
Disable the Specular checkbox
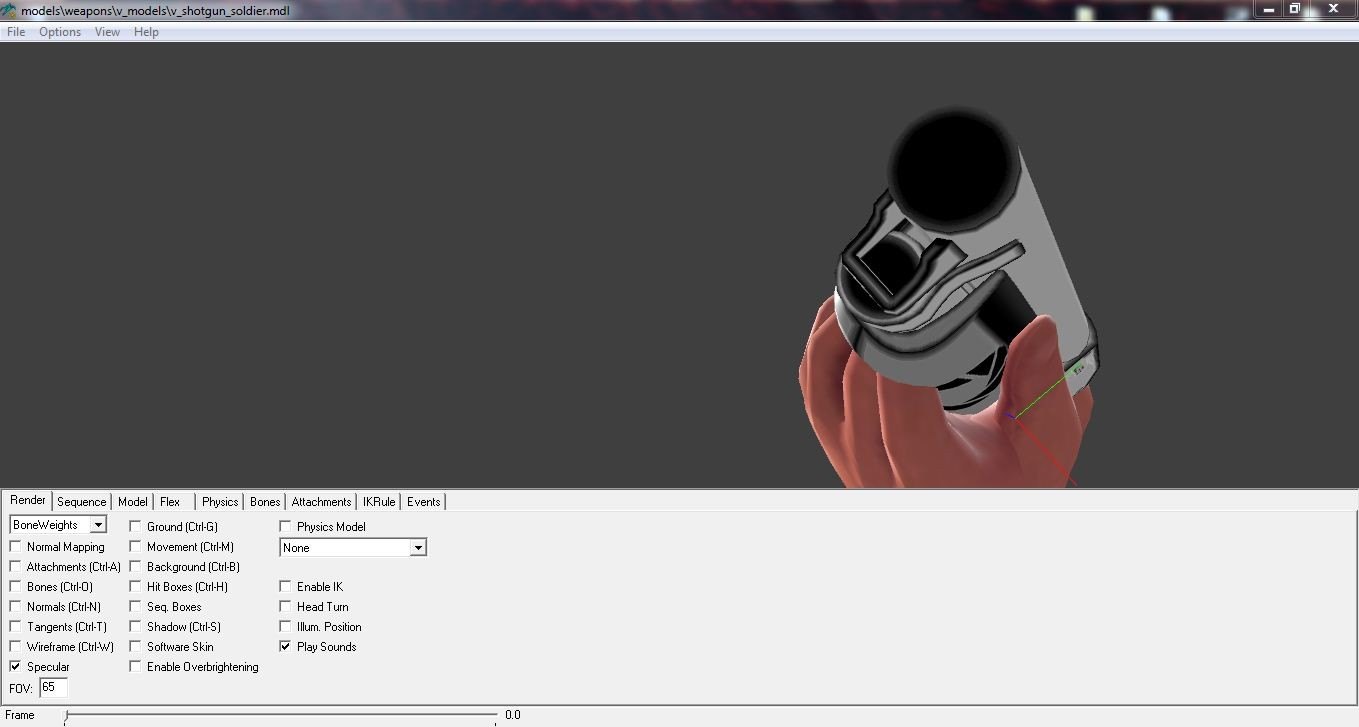click(15, 667)
